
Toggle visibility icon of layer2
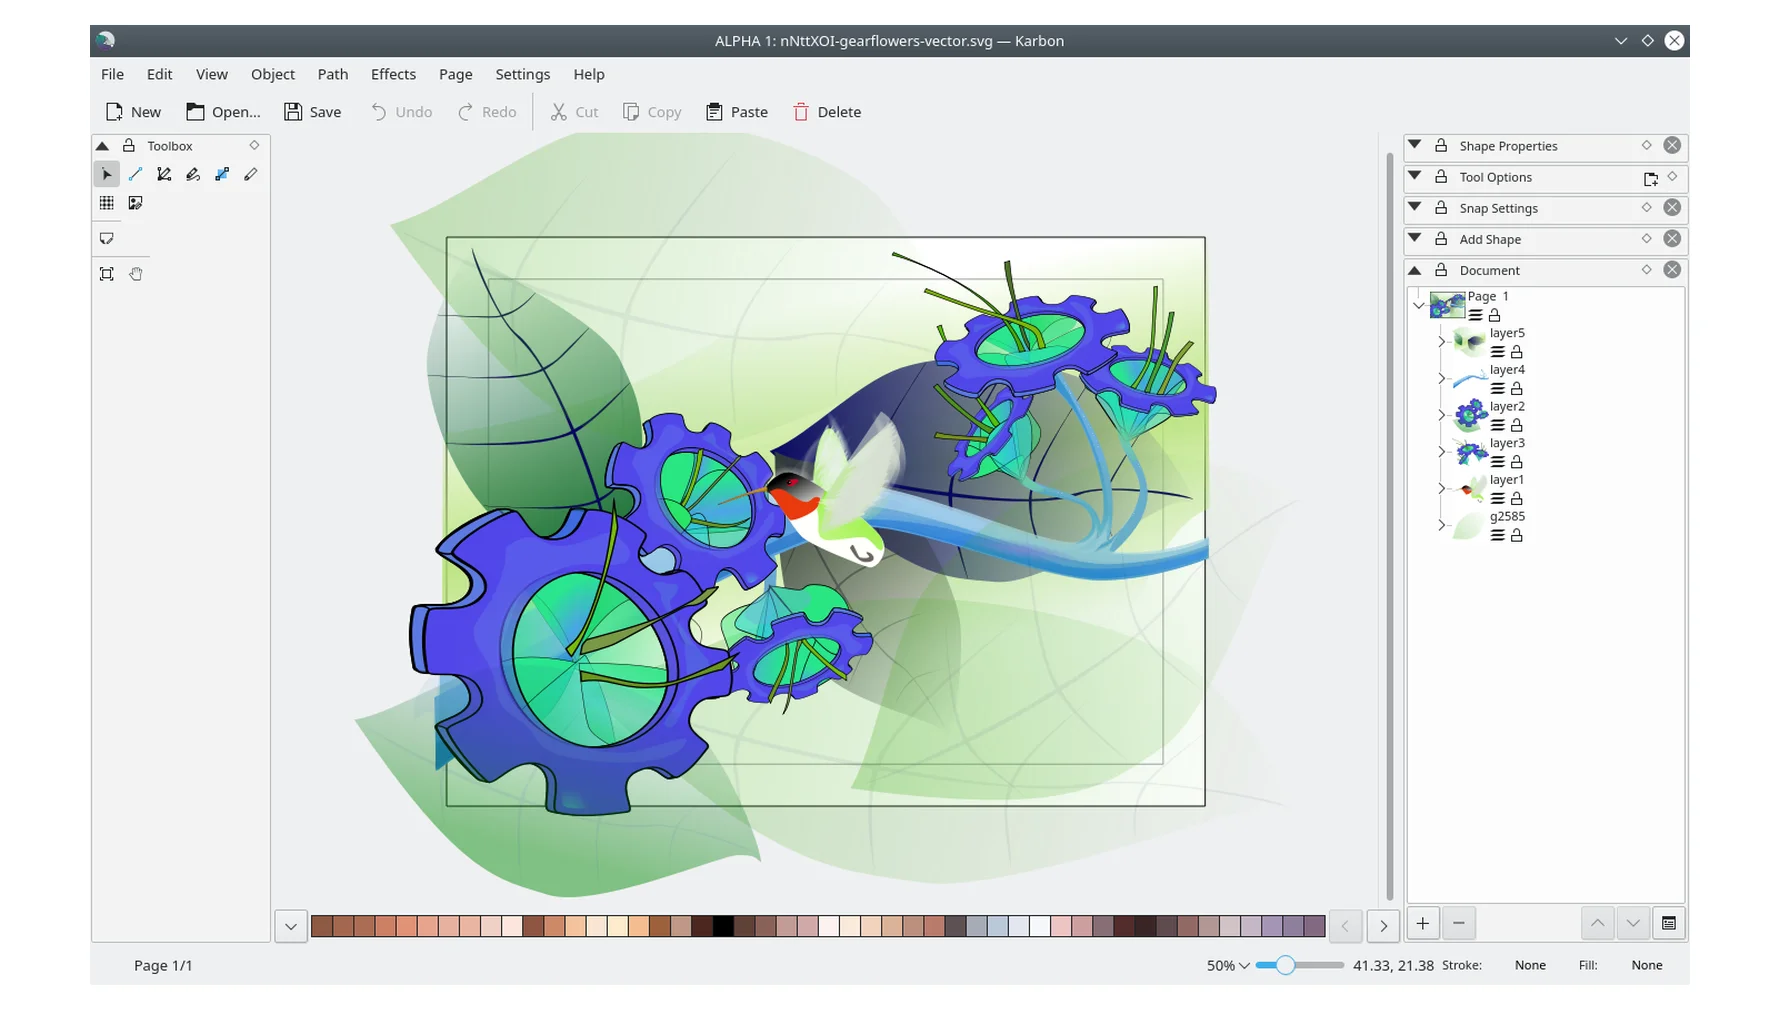pyautogui.click(x=1497, y=425)
